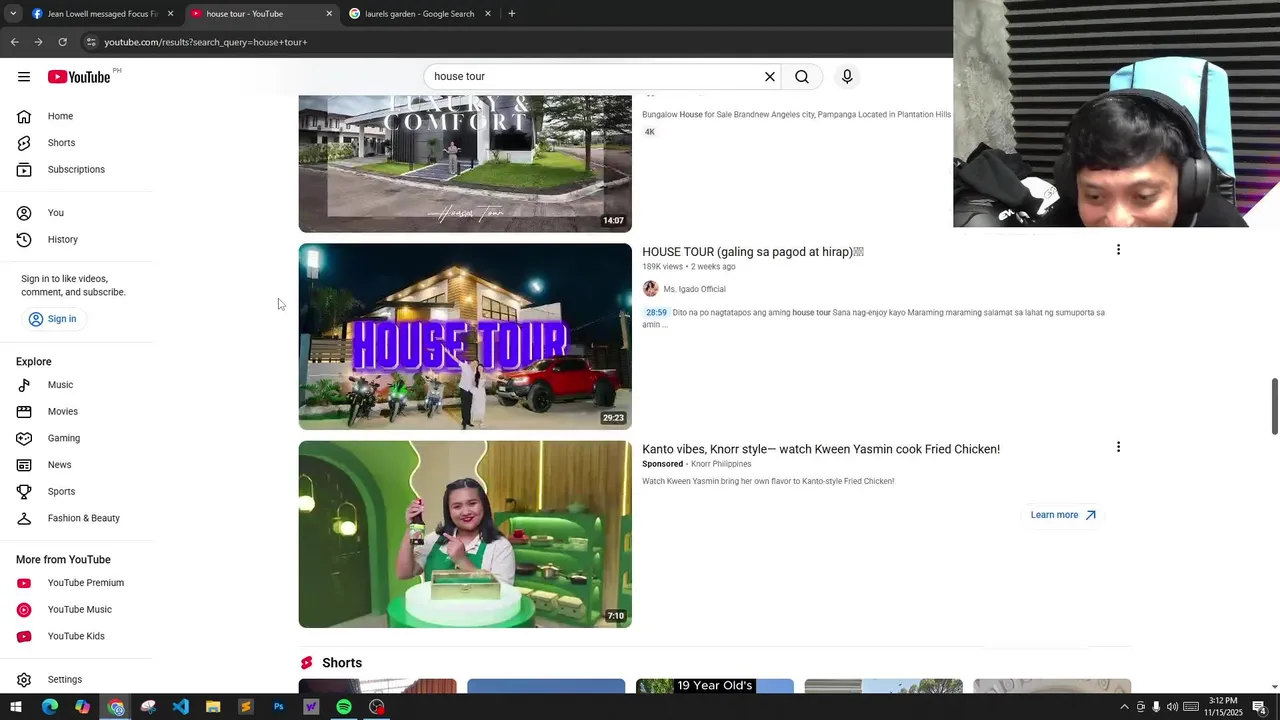This screenshot has height=720, width=1280.
Task: Open more options for HOUSE TOUR video
Action: pos(1118,250)
